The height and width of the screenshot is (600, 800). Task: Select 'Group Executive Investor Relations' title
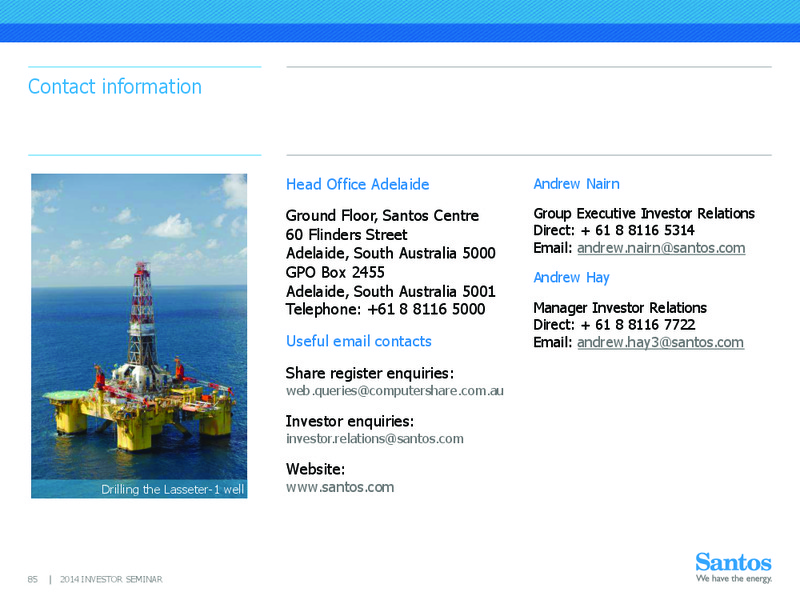[644, 213]
